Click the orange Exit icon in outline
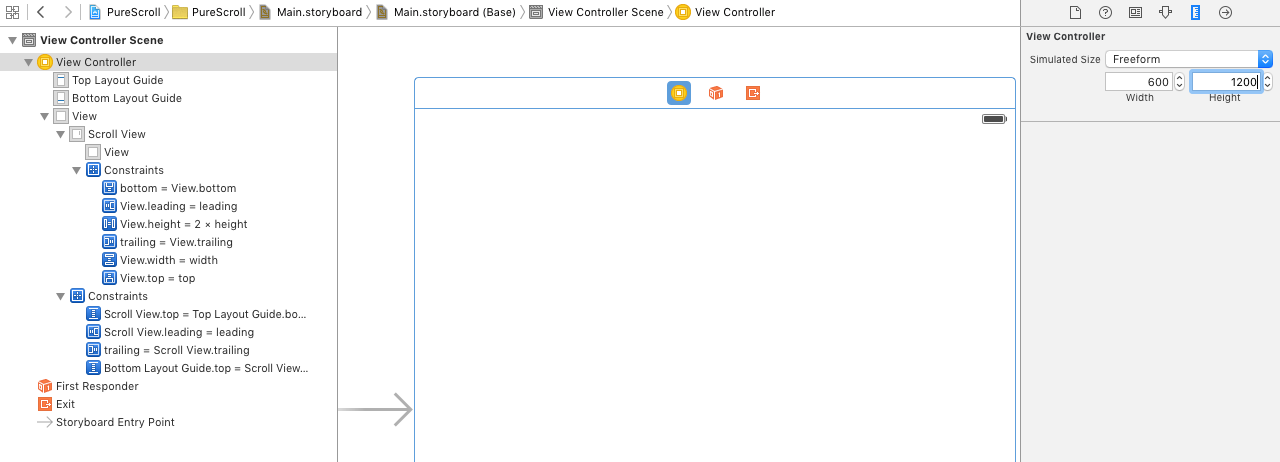 pos(44,404)
